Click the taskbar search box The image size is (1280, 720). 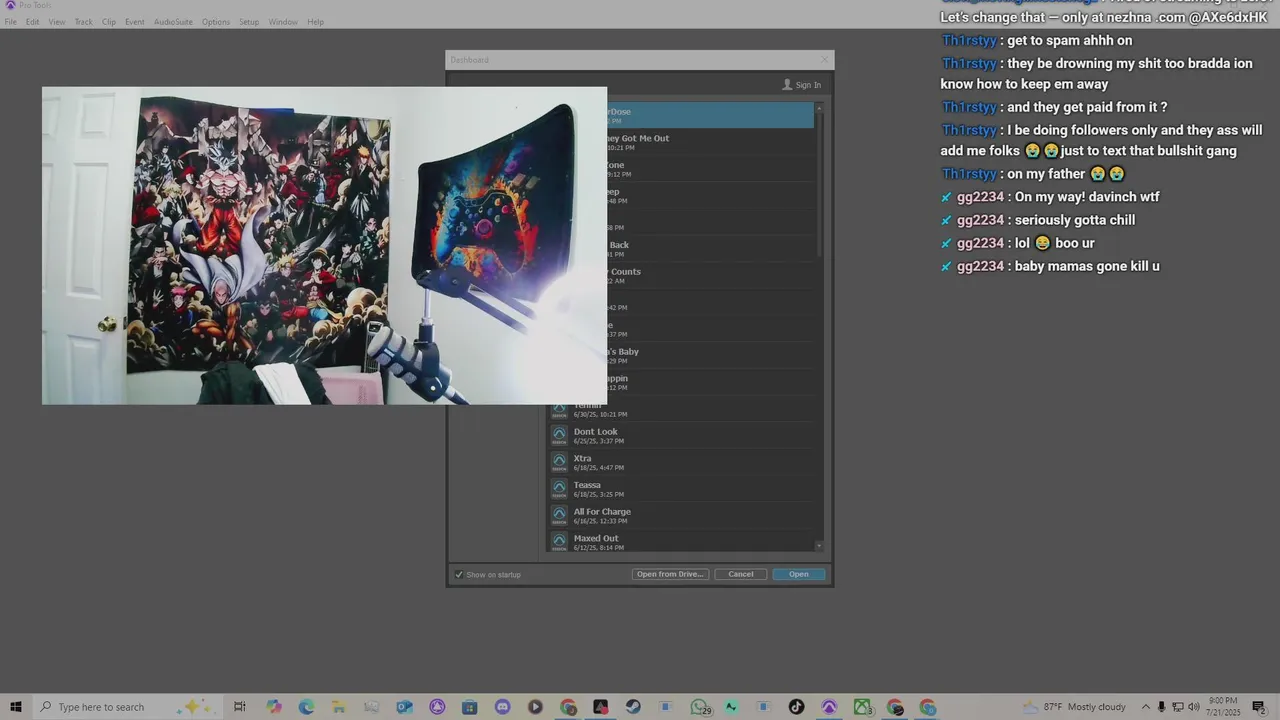coord(128,707)
